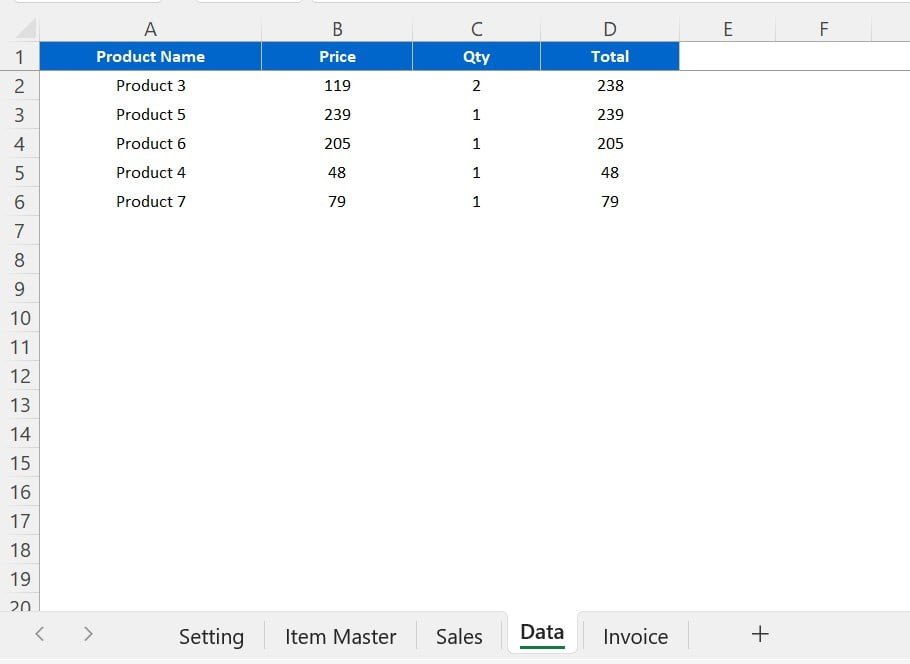
Task: Select the Data sheet tab
Action: 542,633
